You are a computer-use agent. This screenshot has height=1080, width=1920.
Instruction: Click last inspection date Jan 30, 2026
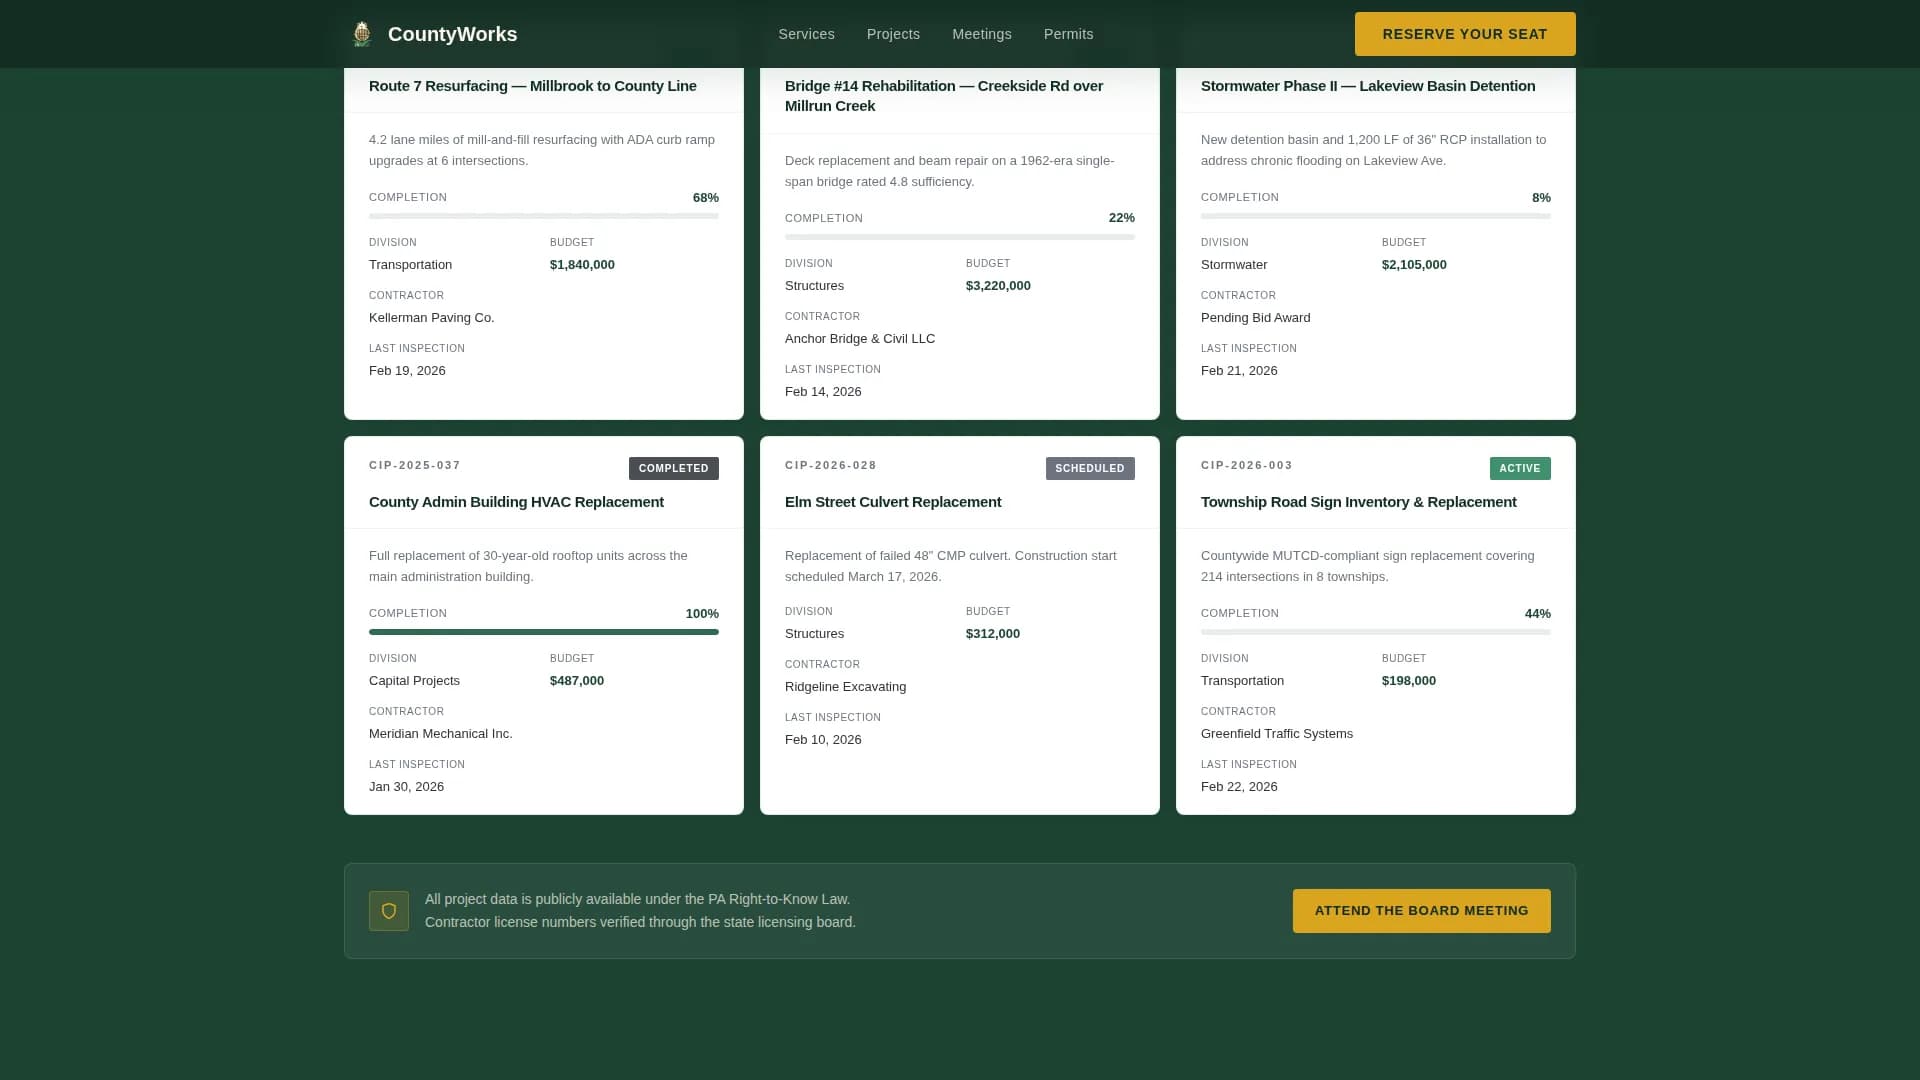(406, 787)
